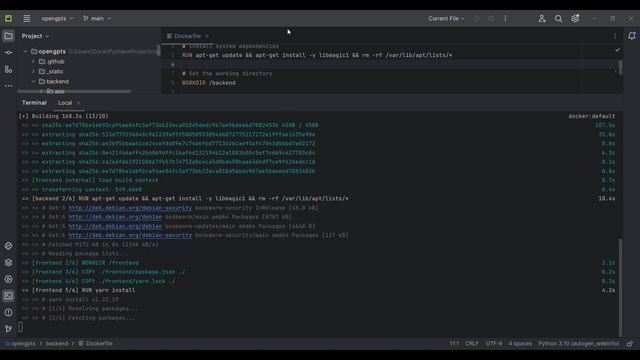Click the Search Everywhere magnifier
This screenshot has height=360, width=640.
(x=558, y=18)
